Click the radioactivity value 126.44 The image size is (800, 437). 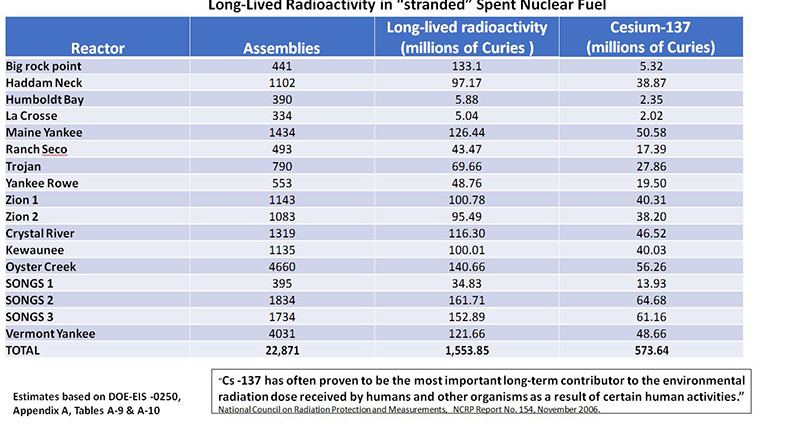pyautogui.click(x=467, y=133)
